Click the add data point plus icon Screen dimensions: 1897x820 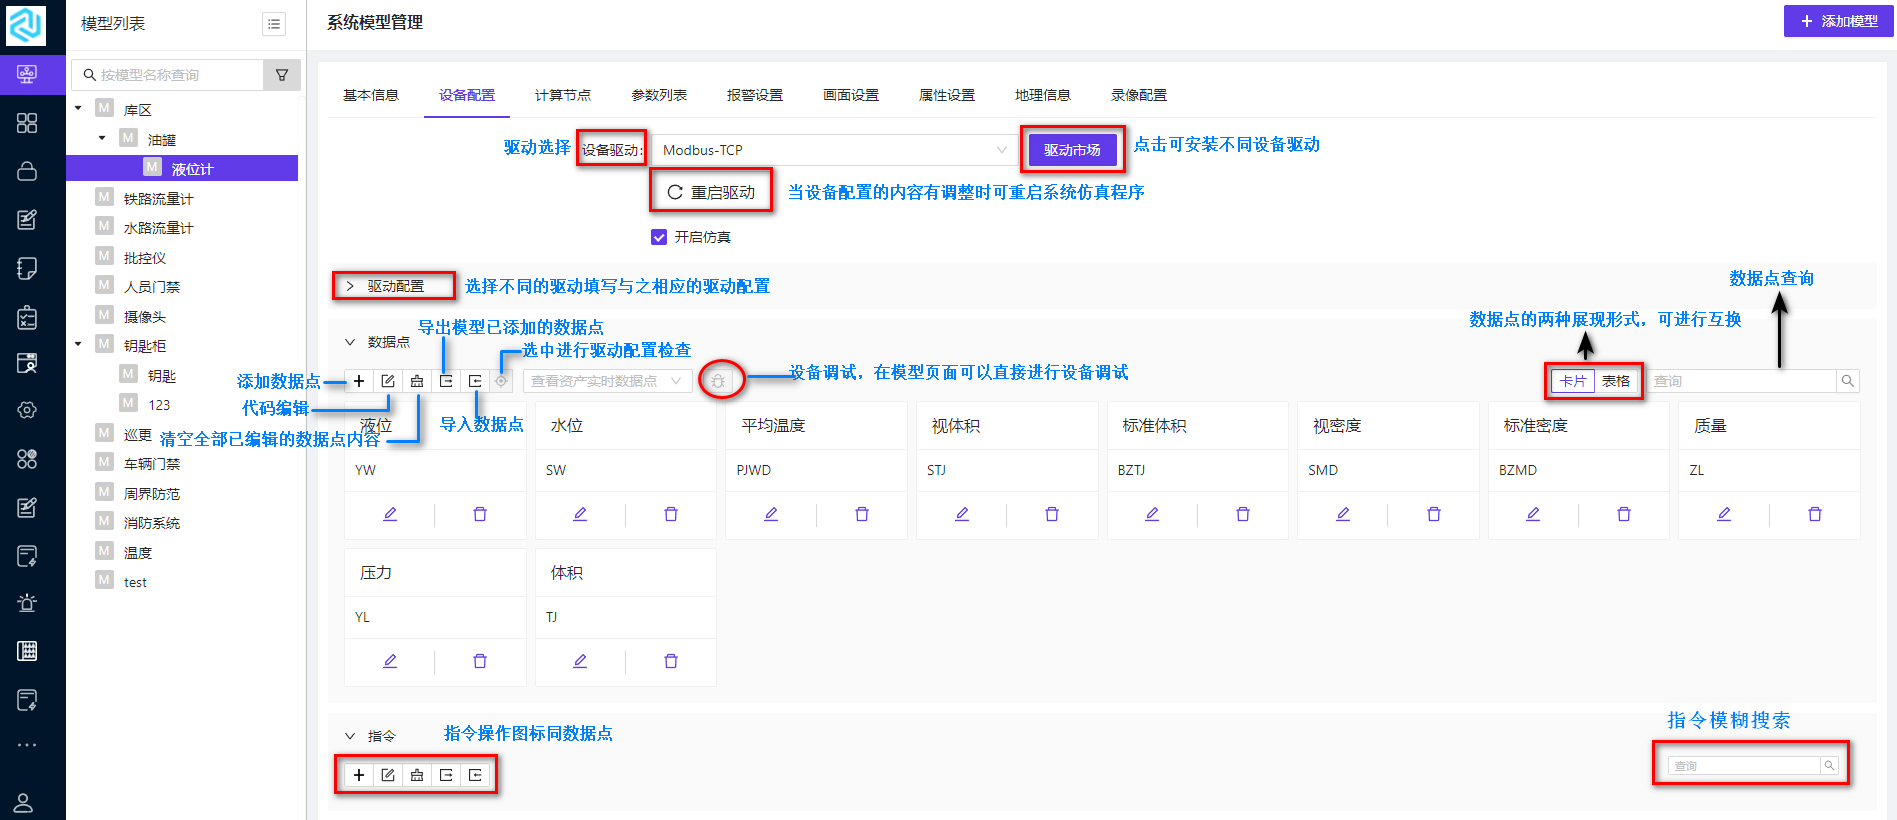[359, 381]
